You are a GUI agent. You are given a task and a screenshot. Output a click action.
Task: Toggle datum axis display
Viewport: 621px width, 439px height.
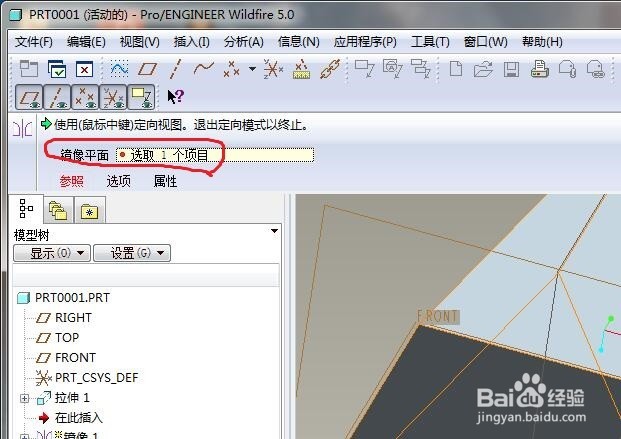pyautogui.click(x=57, y=97)
